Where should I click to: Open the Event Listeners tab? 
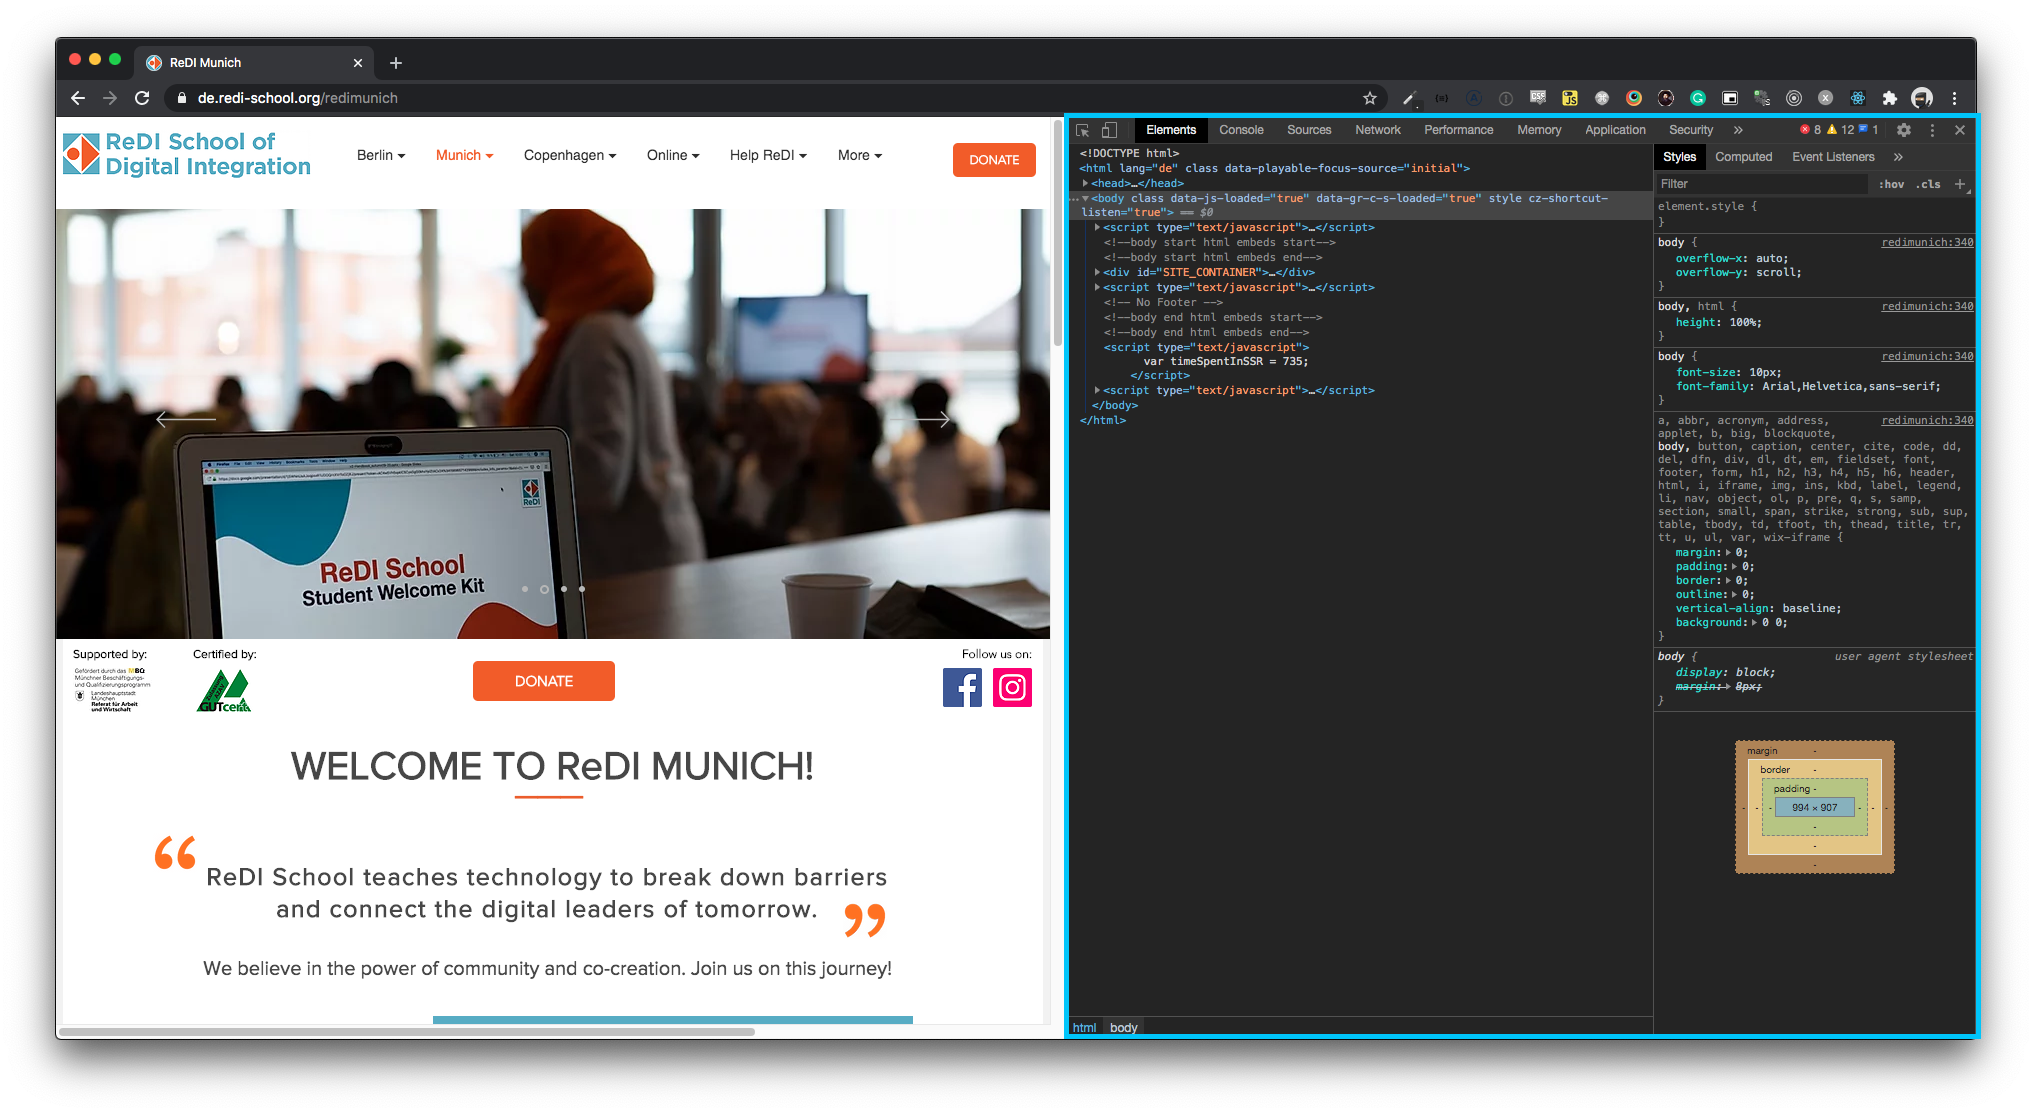pyautogui.click(x=1833, y=157)
